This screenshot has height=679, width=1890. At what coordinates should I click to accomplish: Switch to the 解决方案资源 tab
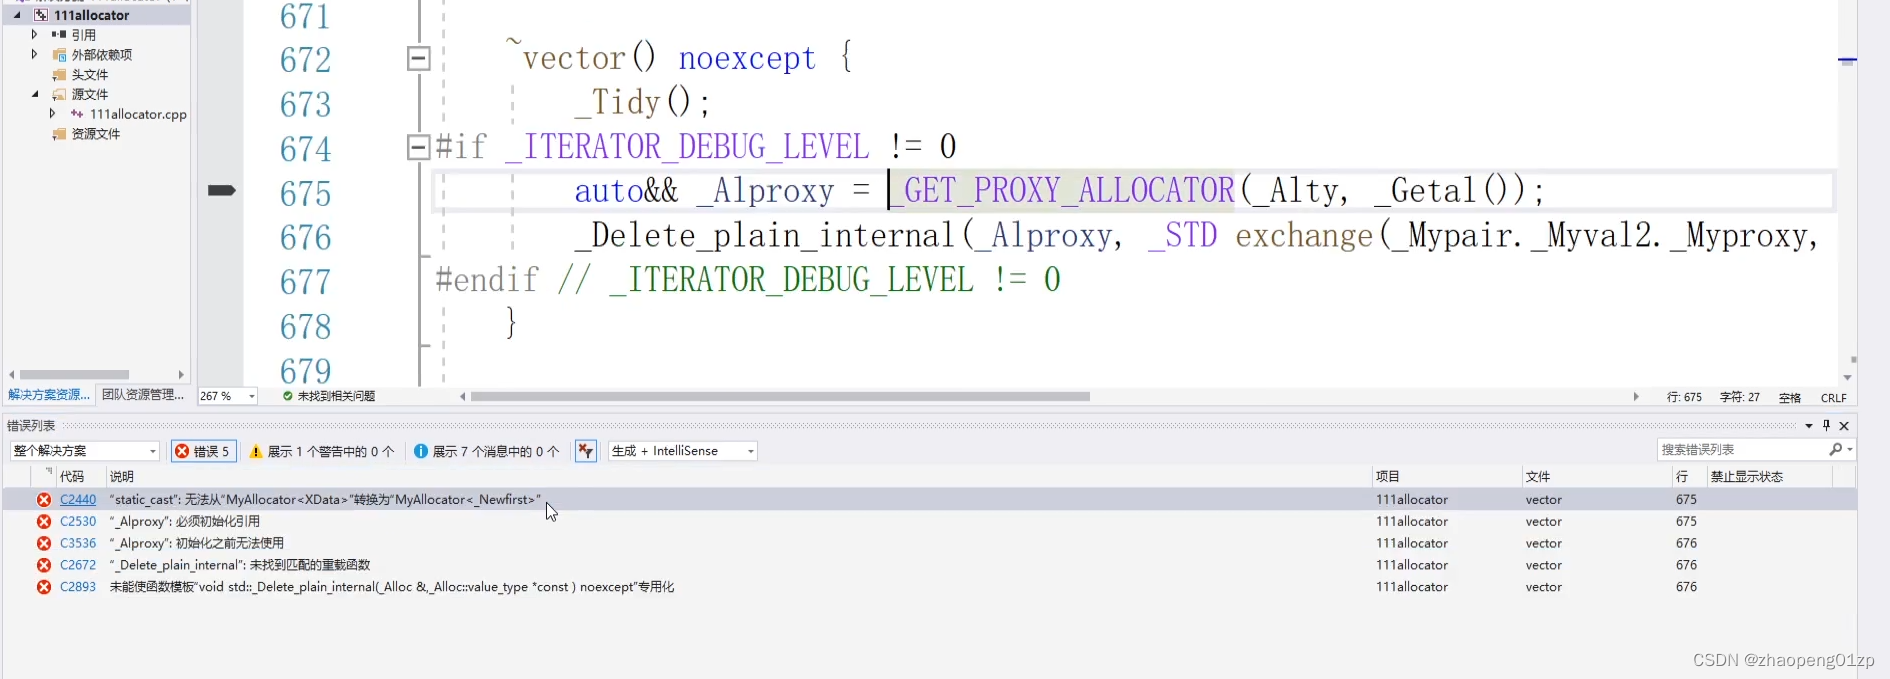click(49, 395)
